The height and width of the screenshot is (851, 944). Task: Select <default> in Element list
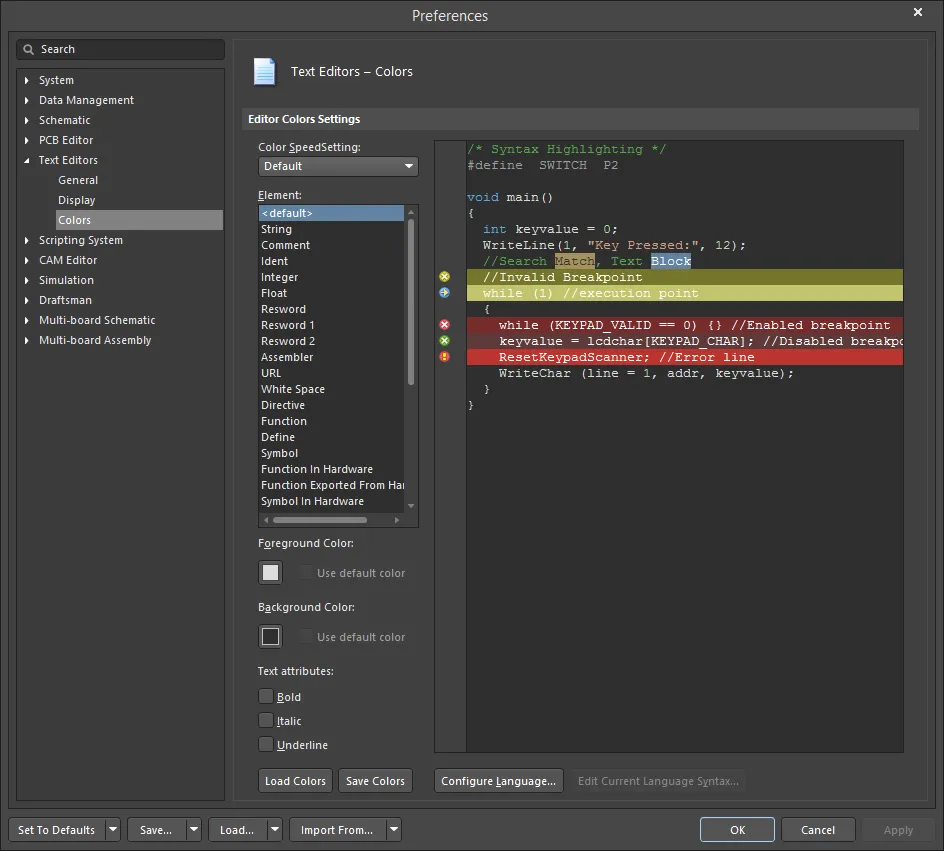(331, 213)
